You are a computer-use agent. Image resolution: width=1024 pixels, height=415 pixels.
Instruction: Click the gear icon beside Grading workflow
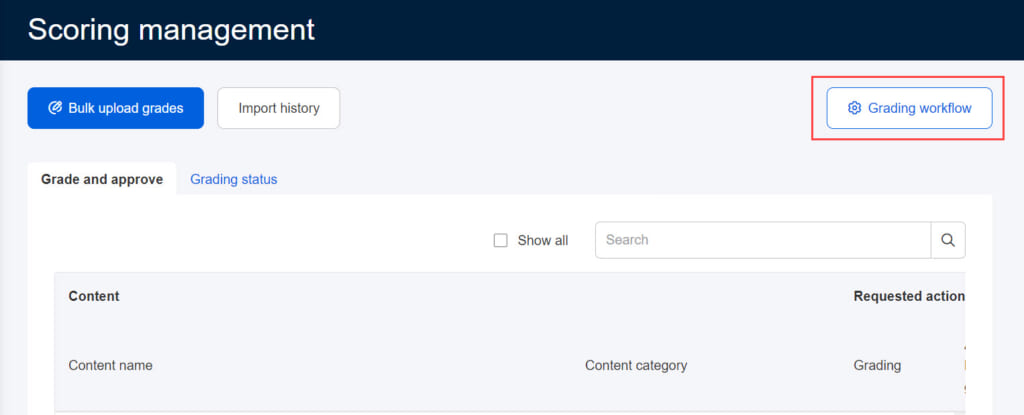tap(854, 108)
